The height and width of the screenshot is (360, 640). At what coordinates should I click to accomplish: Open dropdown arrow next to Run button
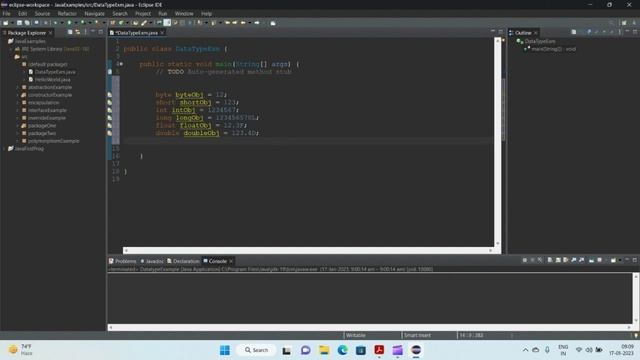76,23
